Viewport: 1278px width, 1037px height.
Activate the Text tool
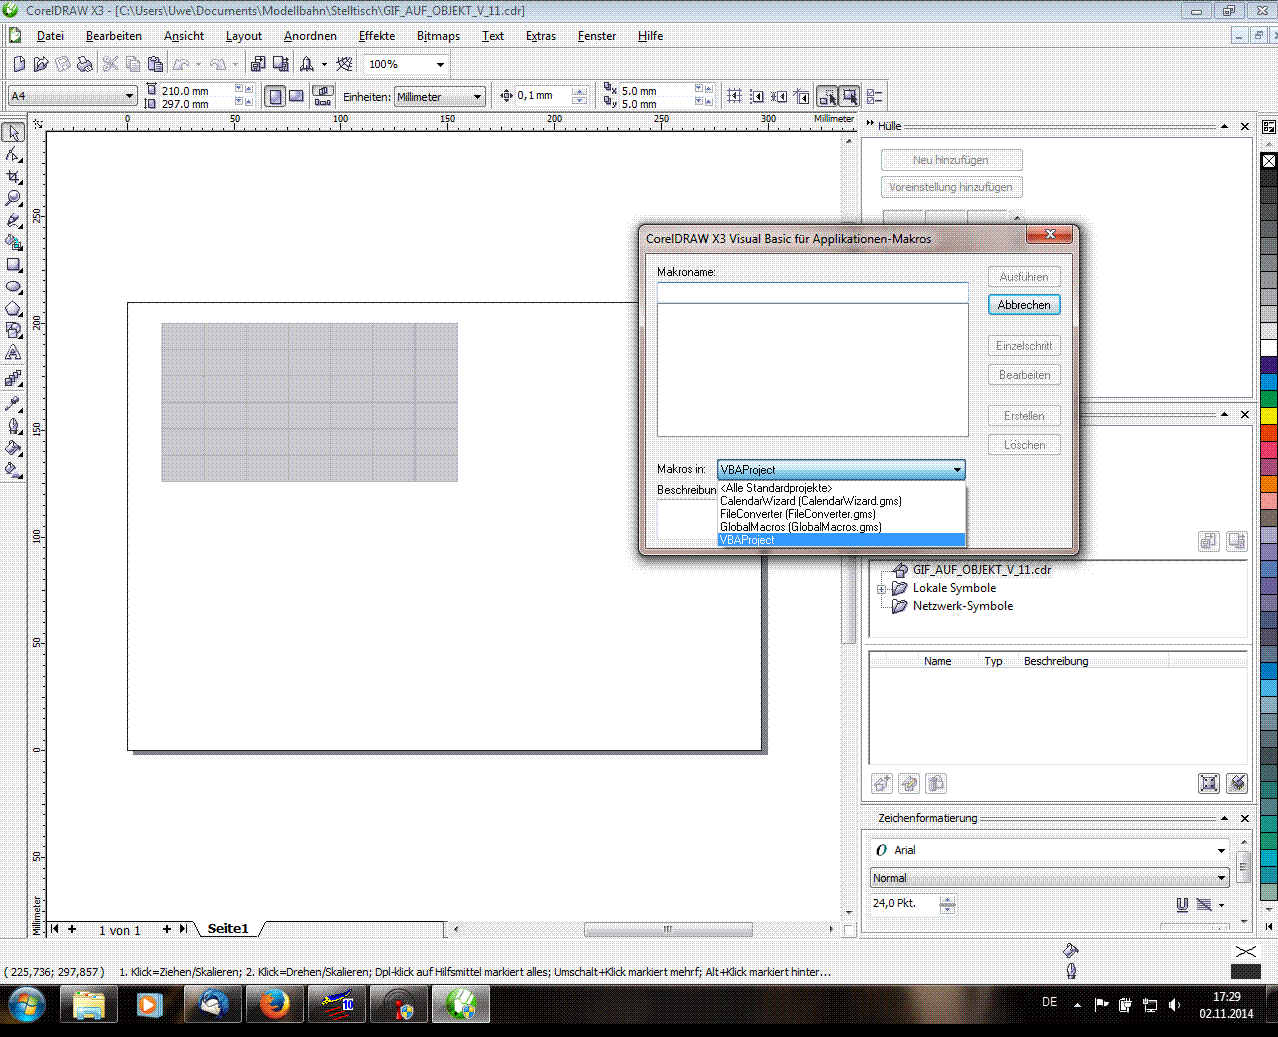pos(13,353)
